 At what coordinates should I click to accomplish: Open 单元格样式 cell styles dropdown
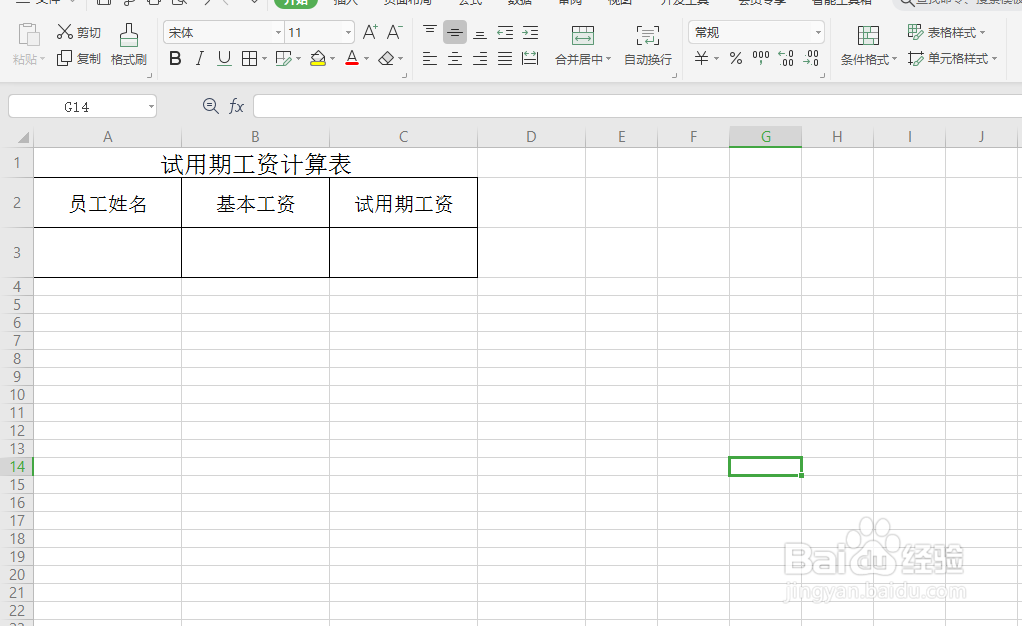(x=952, y=59)
